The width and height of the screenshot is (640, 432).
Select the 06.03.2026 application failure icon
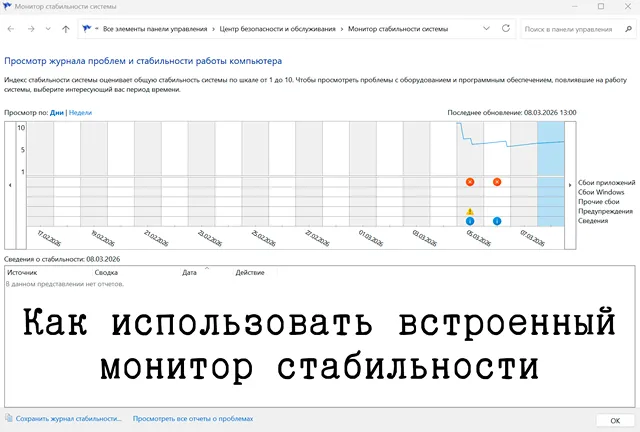[x=497, y=182]
